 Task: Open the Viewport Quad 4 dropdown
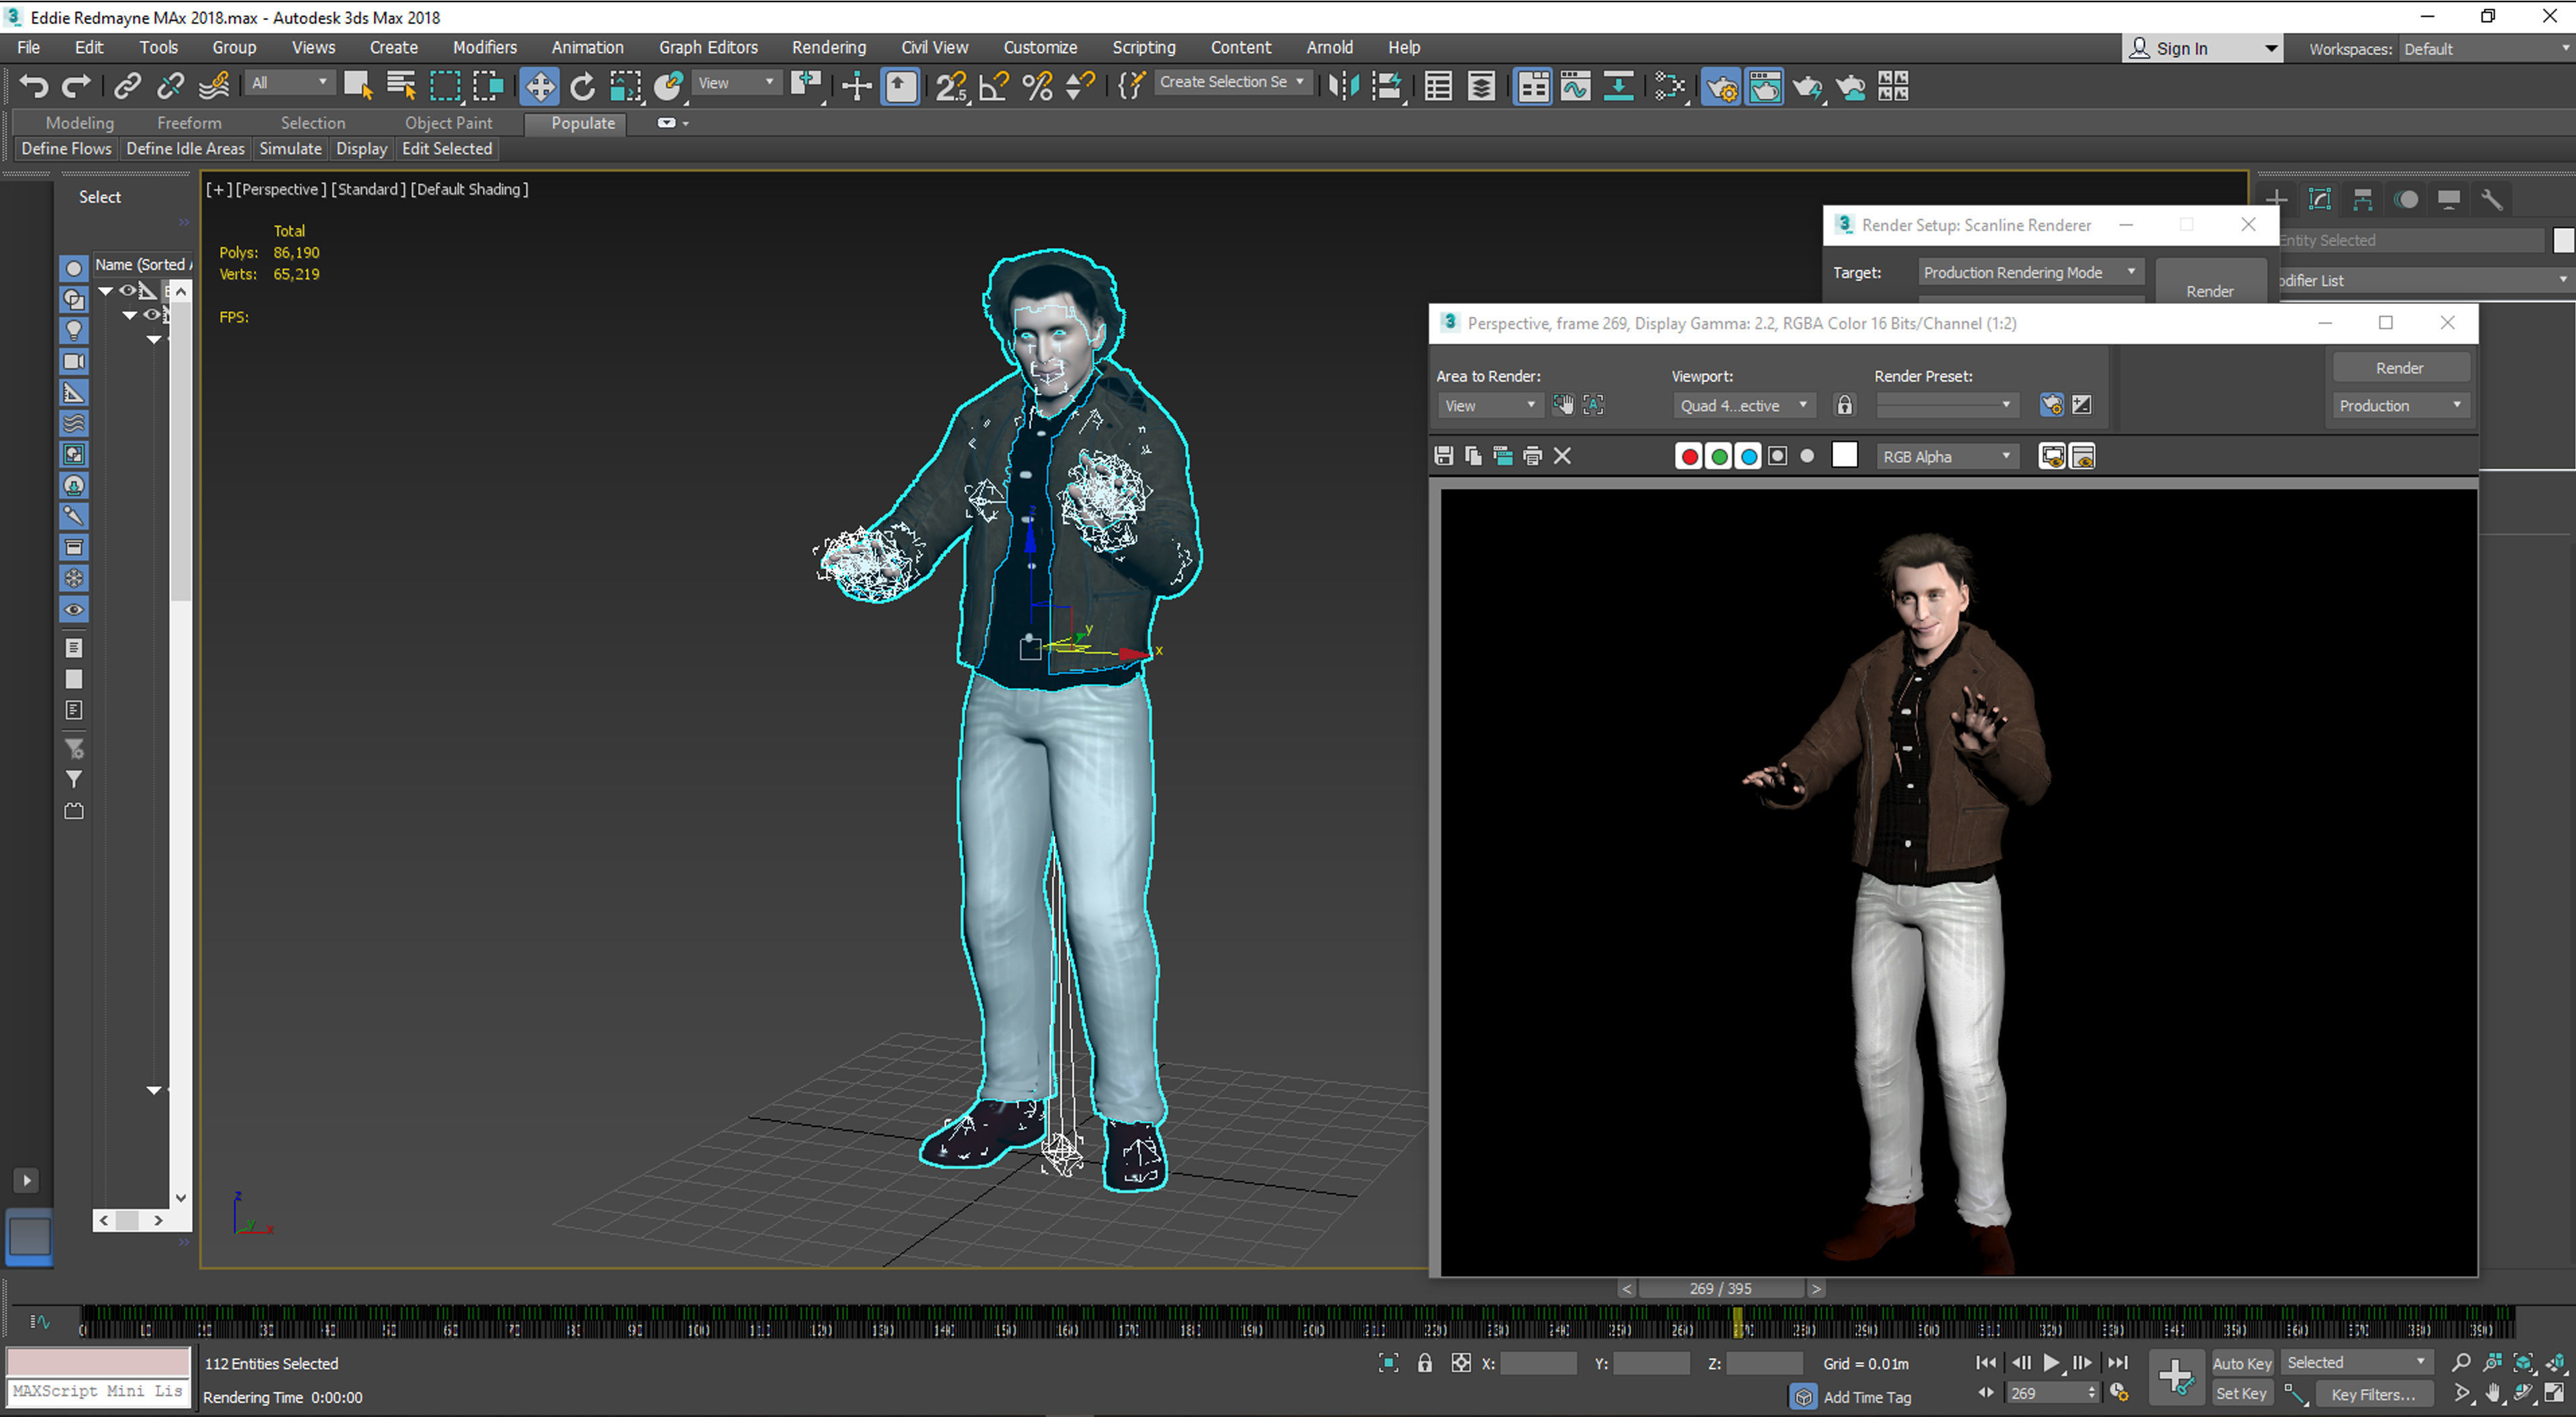[1743, 405]
